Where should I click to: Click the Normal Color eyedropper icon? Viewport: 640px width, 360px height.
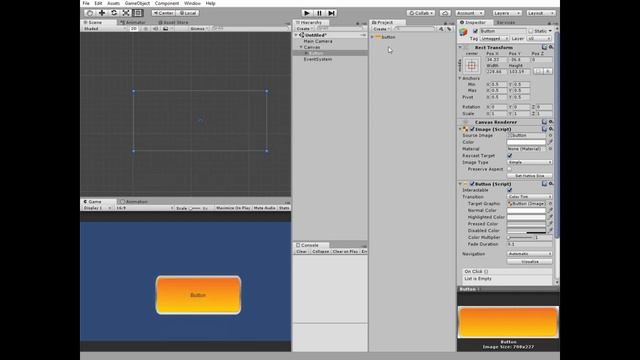point(550,210)
